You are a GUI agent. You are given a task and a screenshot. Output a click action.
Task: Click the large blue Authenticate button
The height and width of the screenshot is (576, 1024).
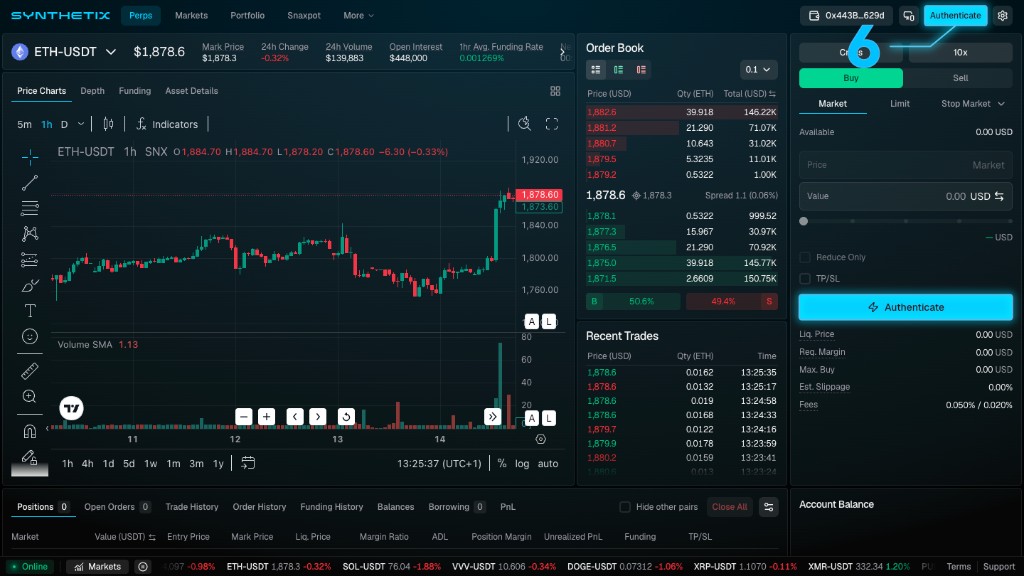[x=905, y=307]
